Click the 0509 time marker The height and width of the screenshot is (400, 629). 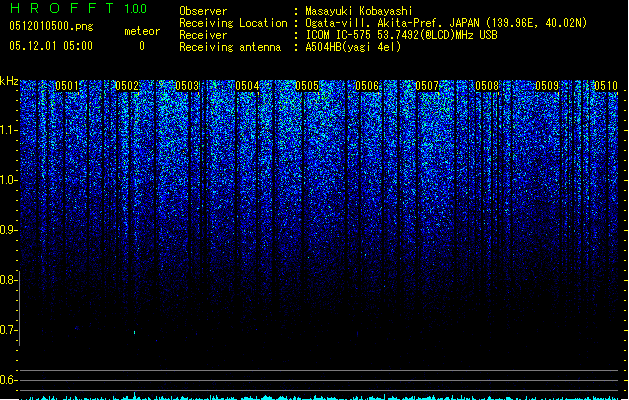(547, 86)
